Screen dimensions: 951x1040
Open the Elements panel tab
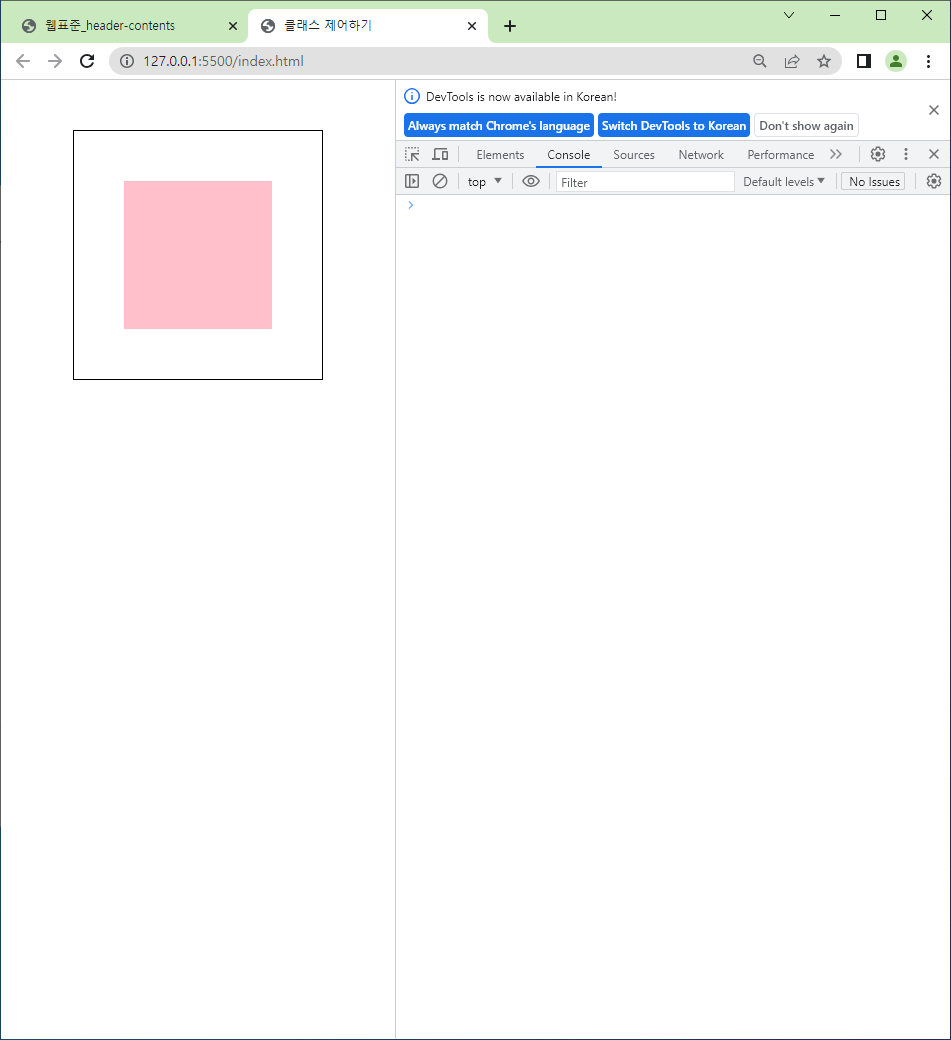pyautogui.click(x=500, y=155)
